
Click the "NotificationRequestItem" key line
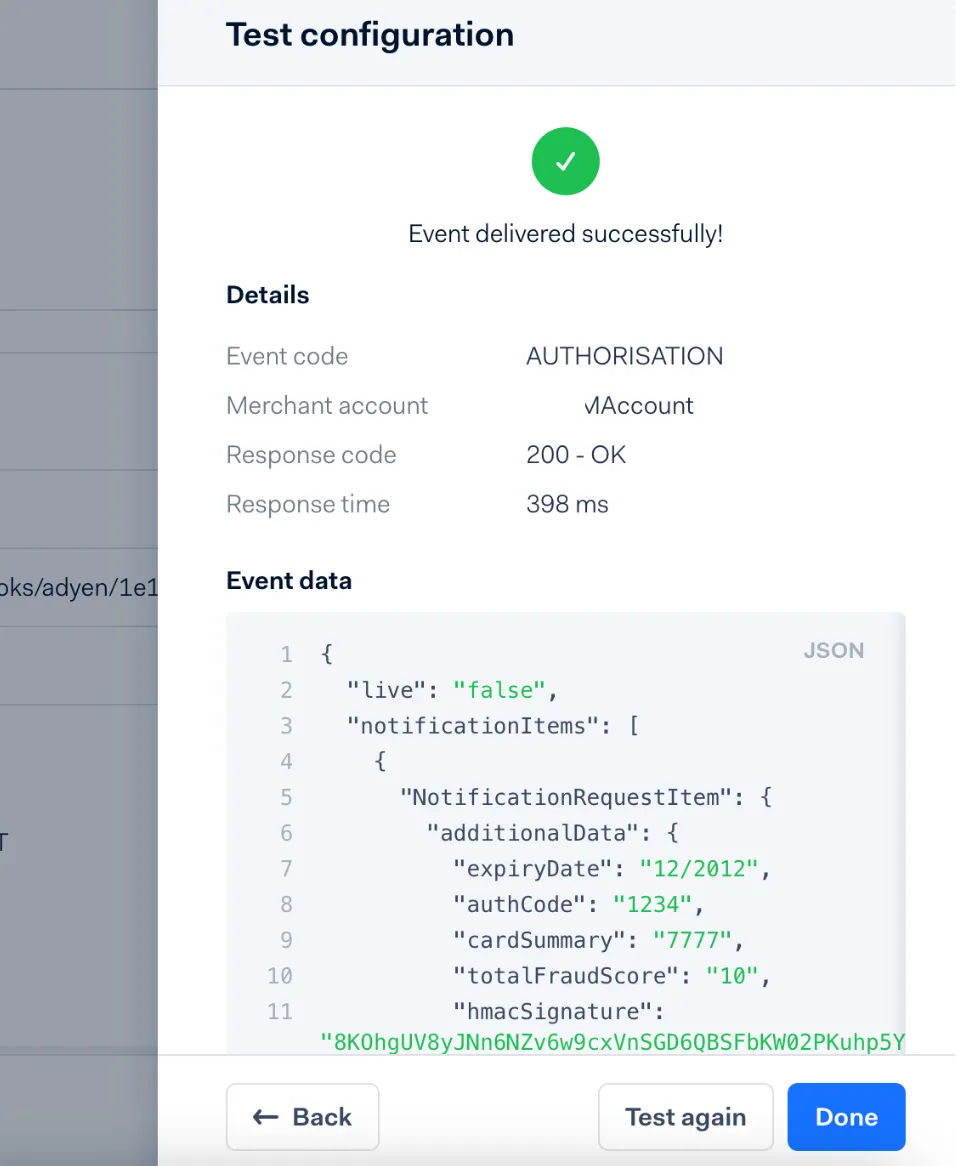point(586,797)
